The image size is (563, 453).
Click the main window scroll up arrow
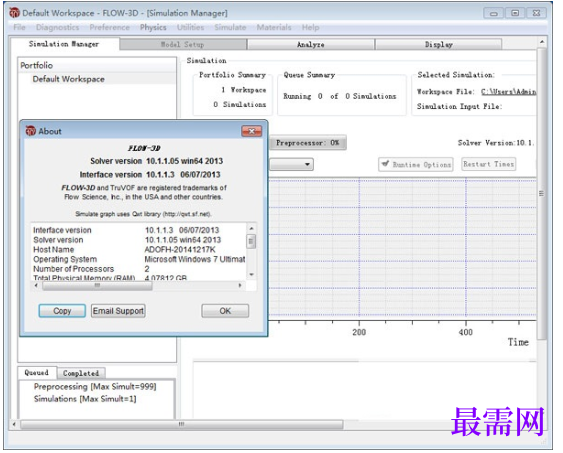(x=542, y=42)
